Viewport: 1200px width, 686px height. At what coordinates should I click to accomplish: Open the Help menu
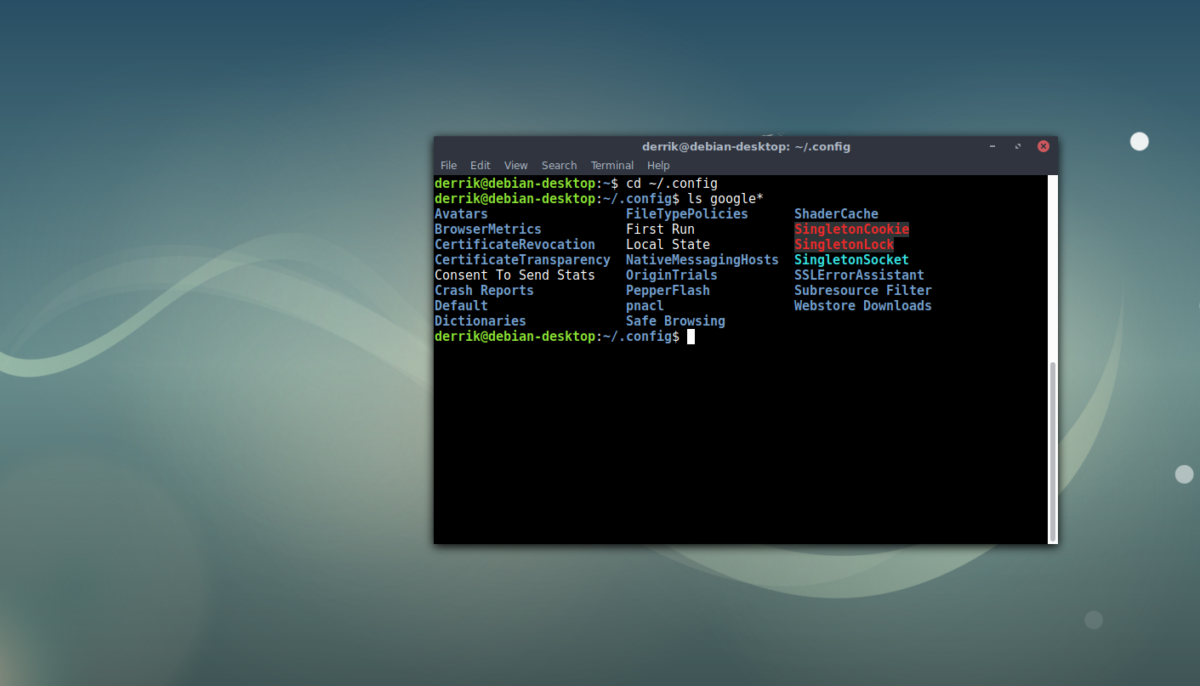[x=658, y=165]
